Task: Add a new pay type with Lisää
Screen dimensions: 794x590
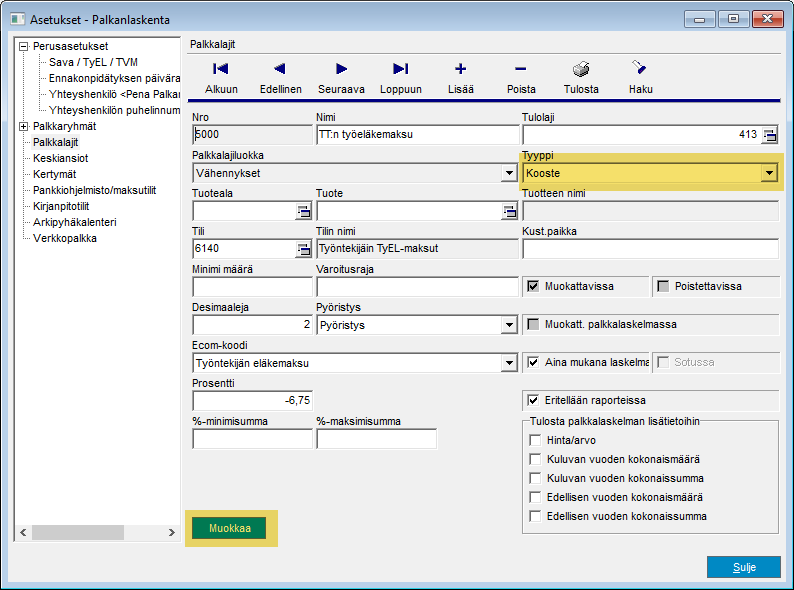Action: 460,77
